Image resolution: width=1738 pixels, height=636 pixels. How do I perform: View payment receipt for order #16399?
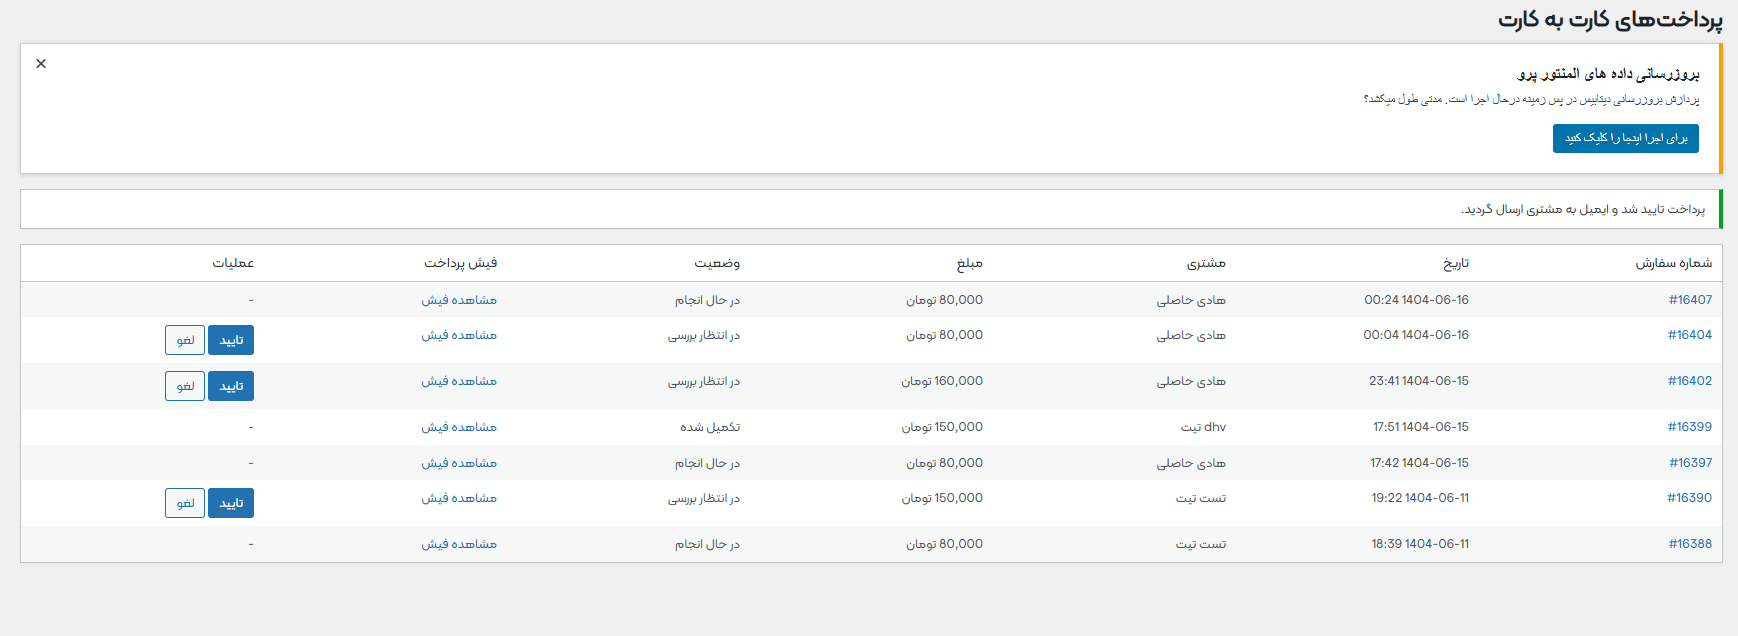pos(459,427)
